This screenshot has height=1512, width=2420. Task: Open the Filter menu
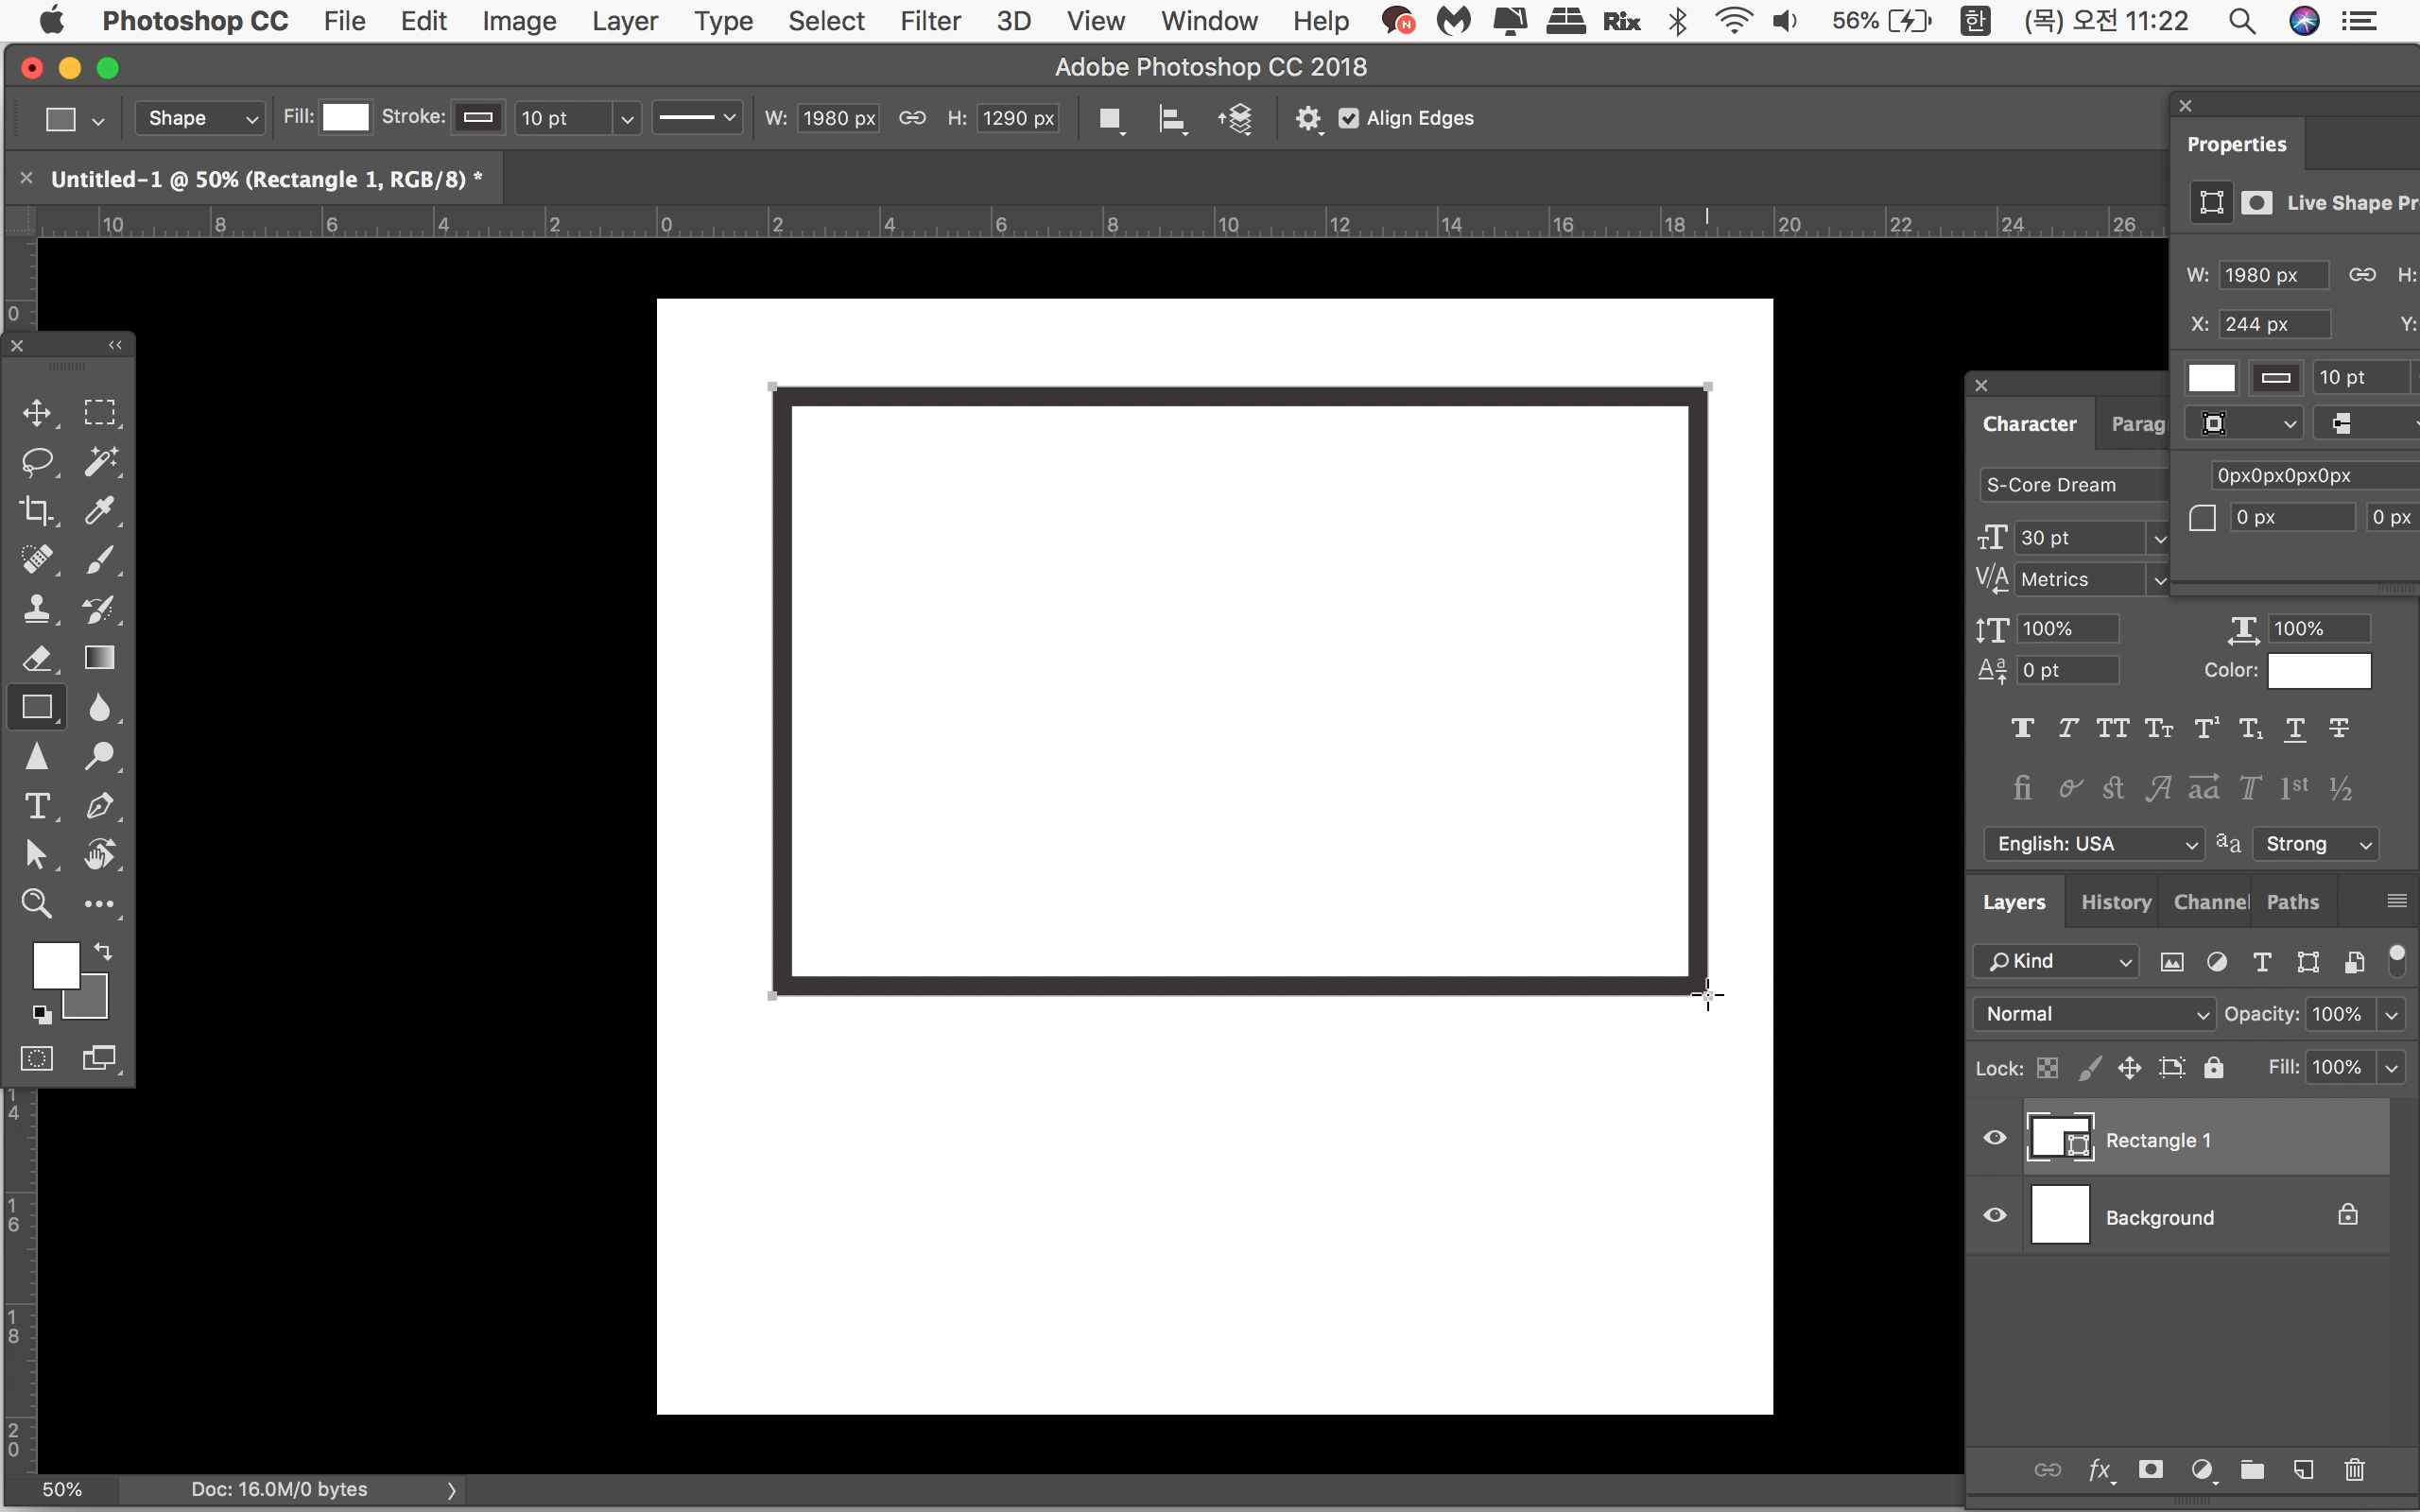(x=929, y=21)
